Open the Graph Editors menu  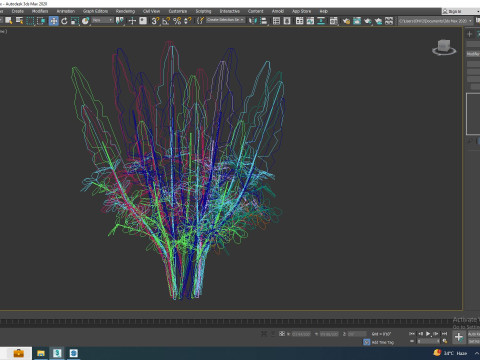click(x=95, y=11)
